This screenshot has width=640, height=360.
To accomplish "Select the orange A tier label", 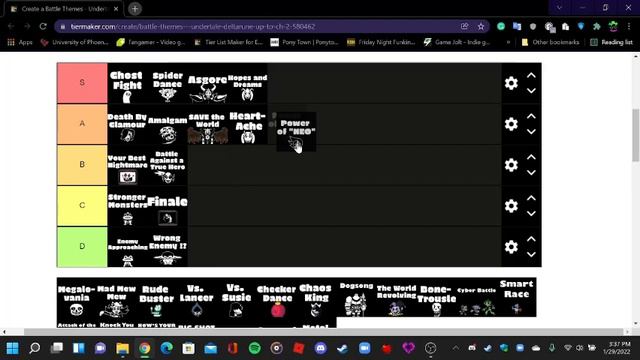I will [82, 124].
